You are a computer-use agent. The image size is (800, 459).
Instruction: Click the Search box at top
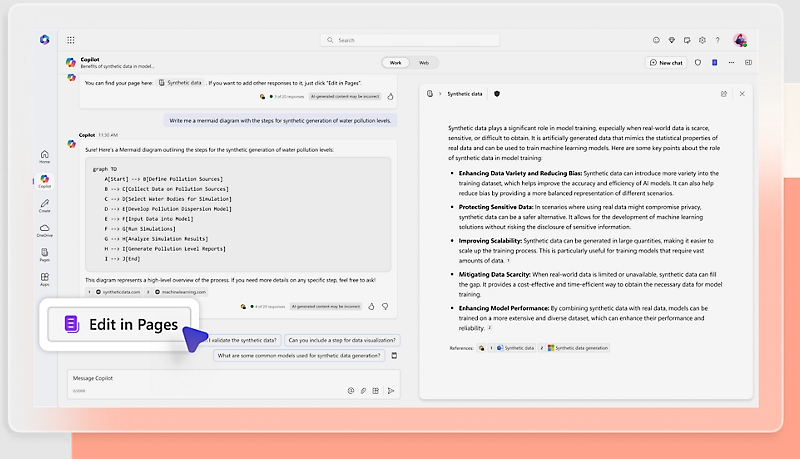[x=410, y=40]
